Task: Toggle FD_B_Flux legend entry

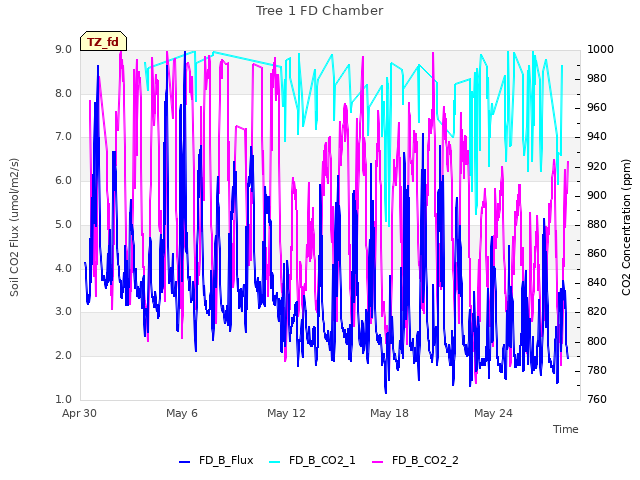Action: [216, 460]
